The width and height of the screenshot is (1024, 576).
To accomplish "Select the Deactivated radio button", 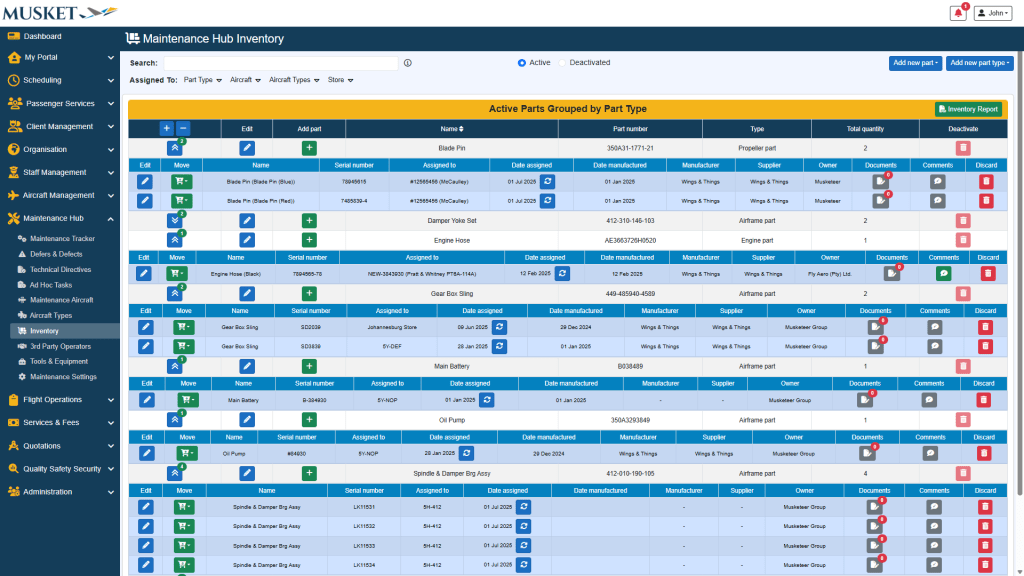I will (562, 63).
